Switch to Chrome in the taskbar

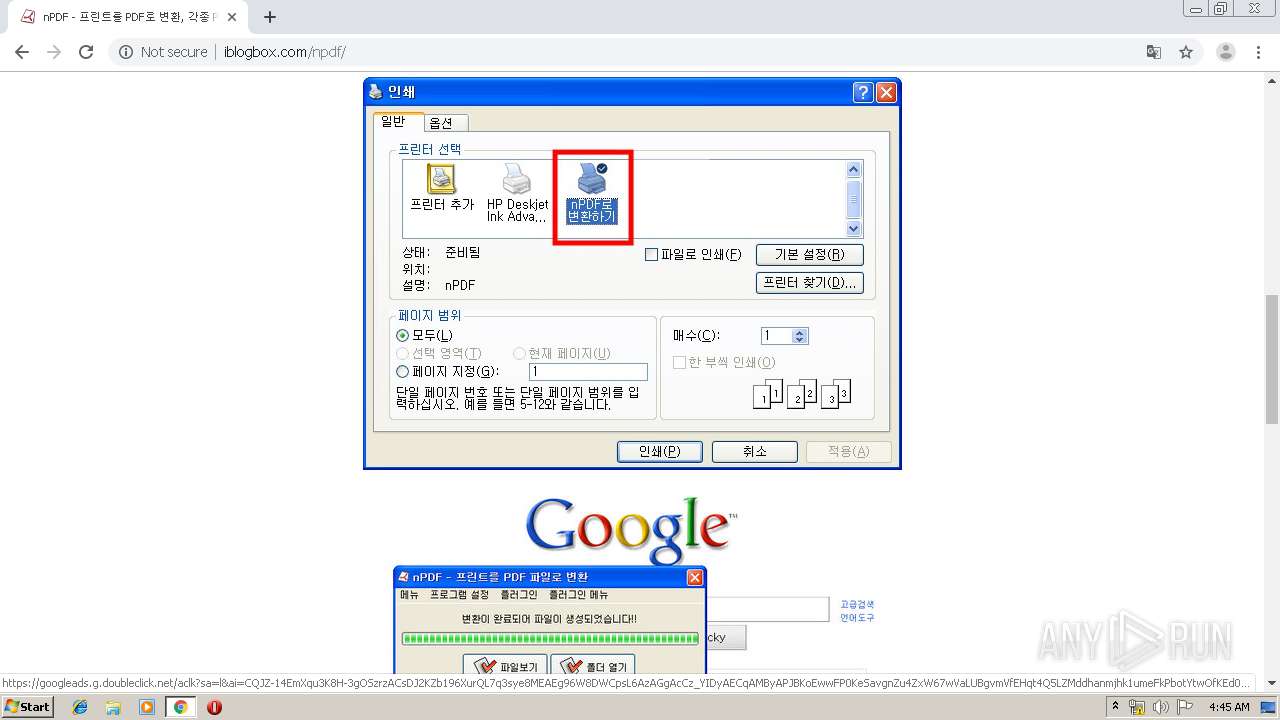pyautogui.click(x=181, y=707)
